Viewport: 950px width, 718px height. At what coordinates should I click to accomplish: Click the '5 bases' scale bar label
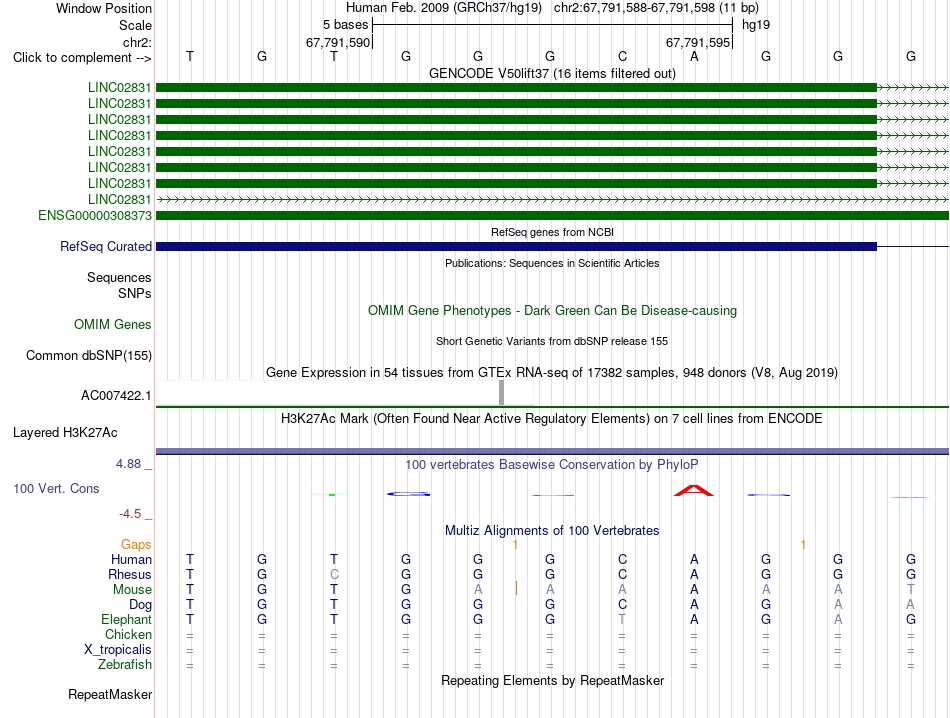click(345, 25)
